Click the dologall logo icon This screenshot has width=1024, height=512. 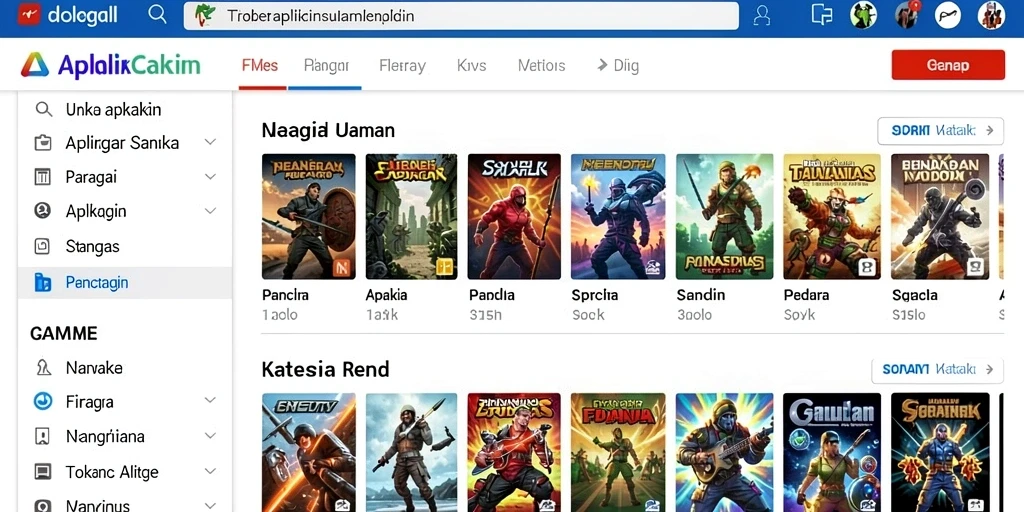click(x=29, y=14)
